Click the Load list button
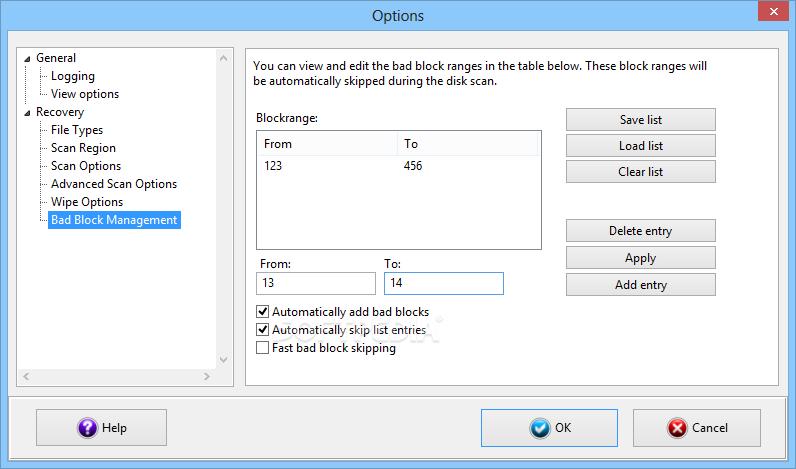 (x=641, y=146)
